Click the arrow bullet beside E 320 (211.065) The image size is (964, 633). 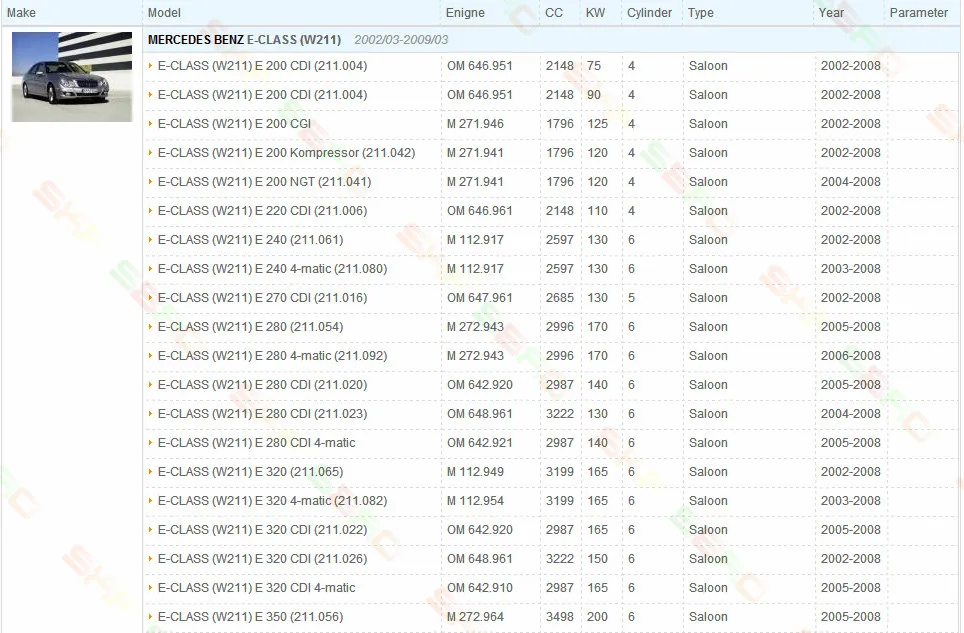[150, 471]
